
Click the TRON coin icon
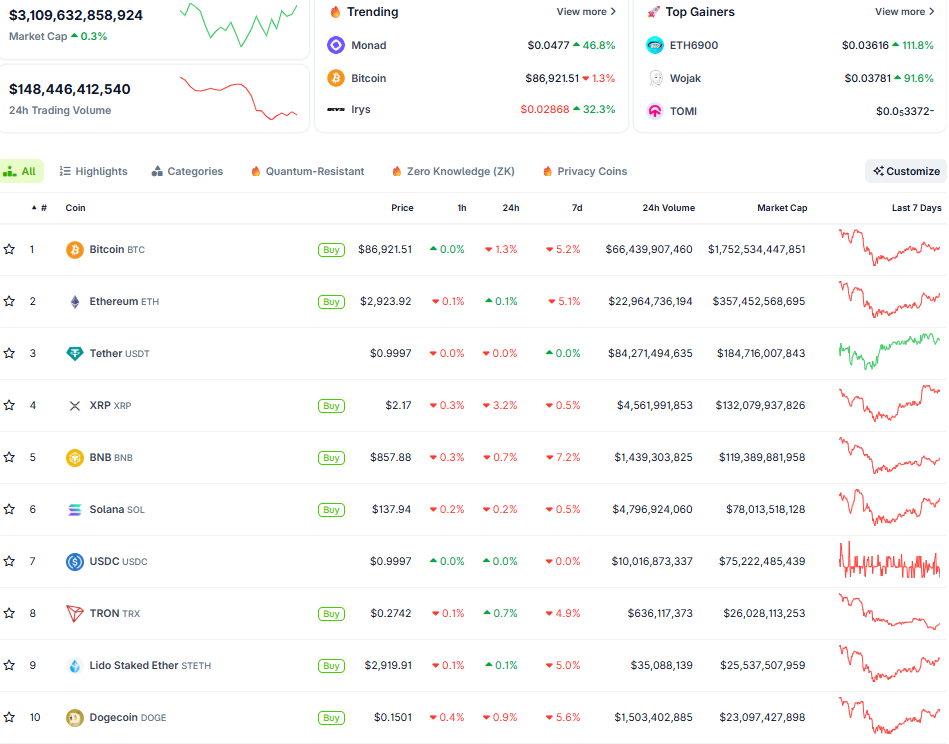(74, 614)
